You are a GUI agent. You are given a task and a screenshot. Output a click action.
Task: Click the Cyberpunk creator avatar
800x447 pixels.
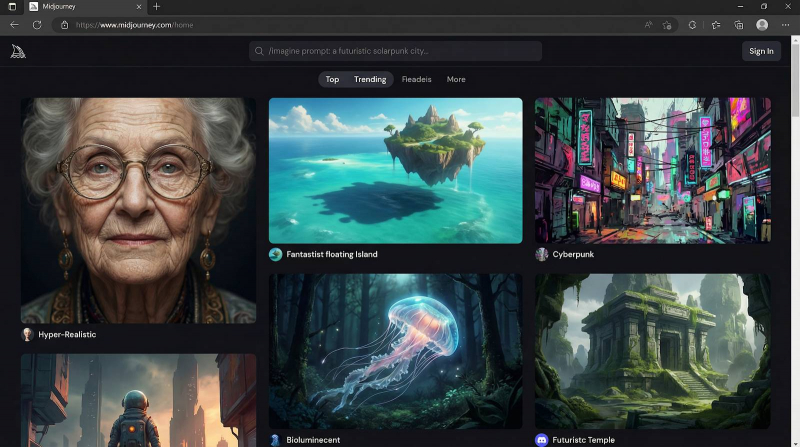tap(542, 254)
